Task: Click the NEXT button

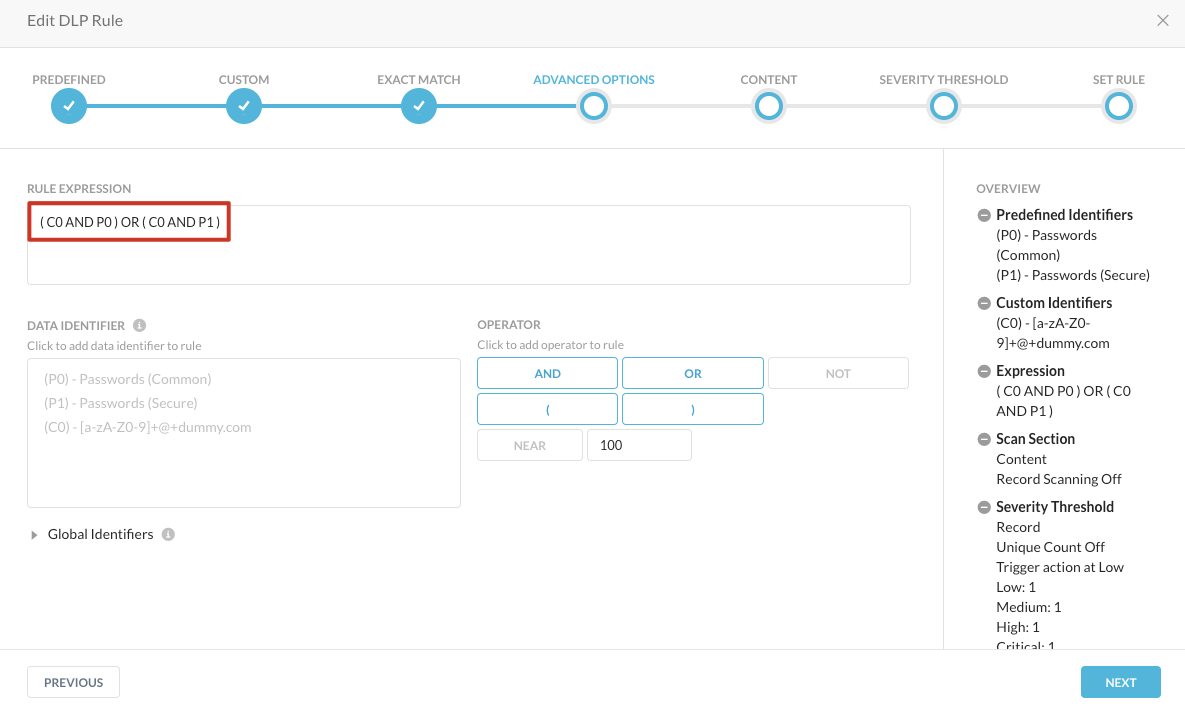Action: 1120,682
